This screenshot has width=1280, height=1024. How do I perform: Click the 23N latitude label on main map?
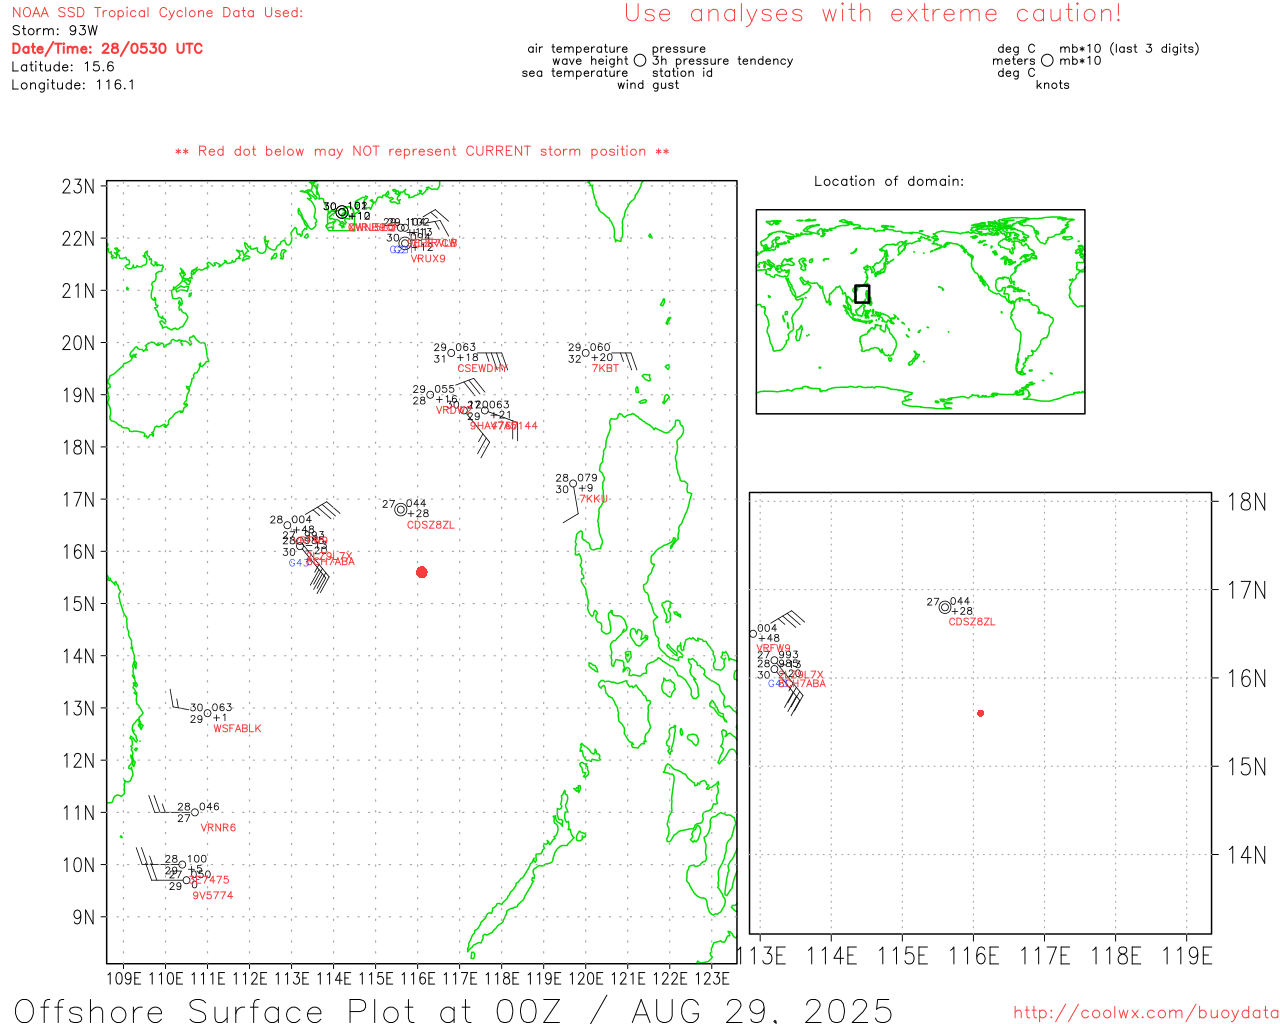pyautogui.click(x=79, y=187)
